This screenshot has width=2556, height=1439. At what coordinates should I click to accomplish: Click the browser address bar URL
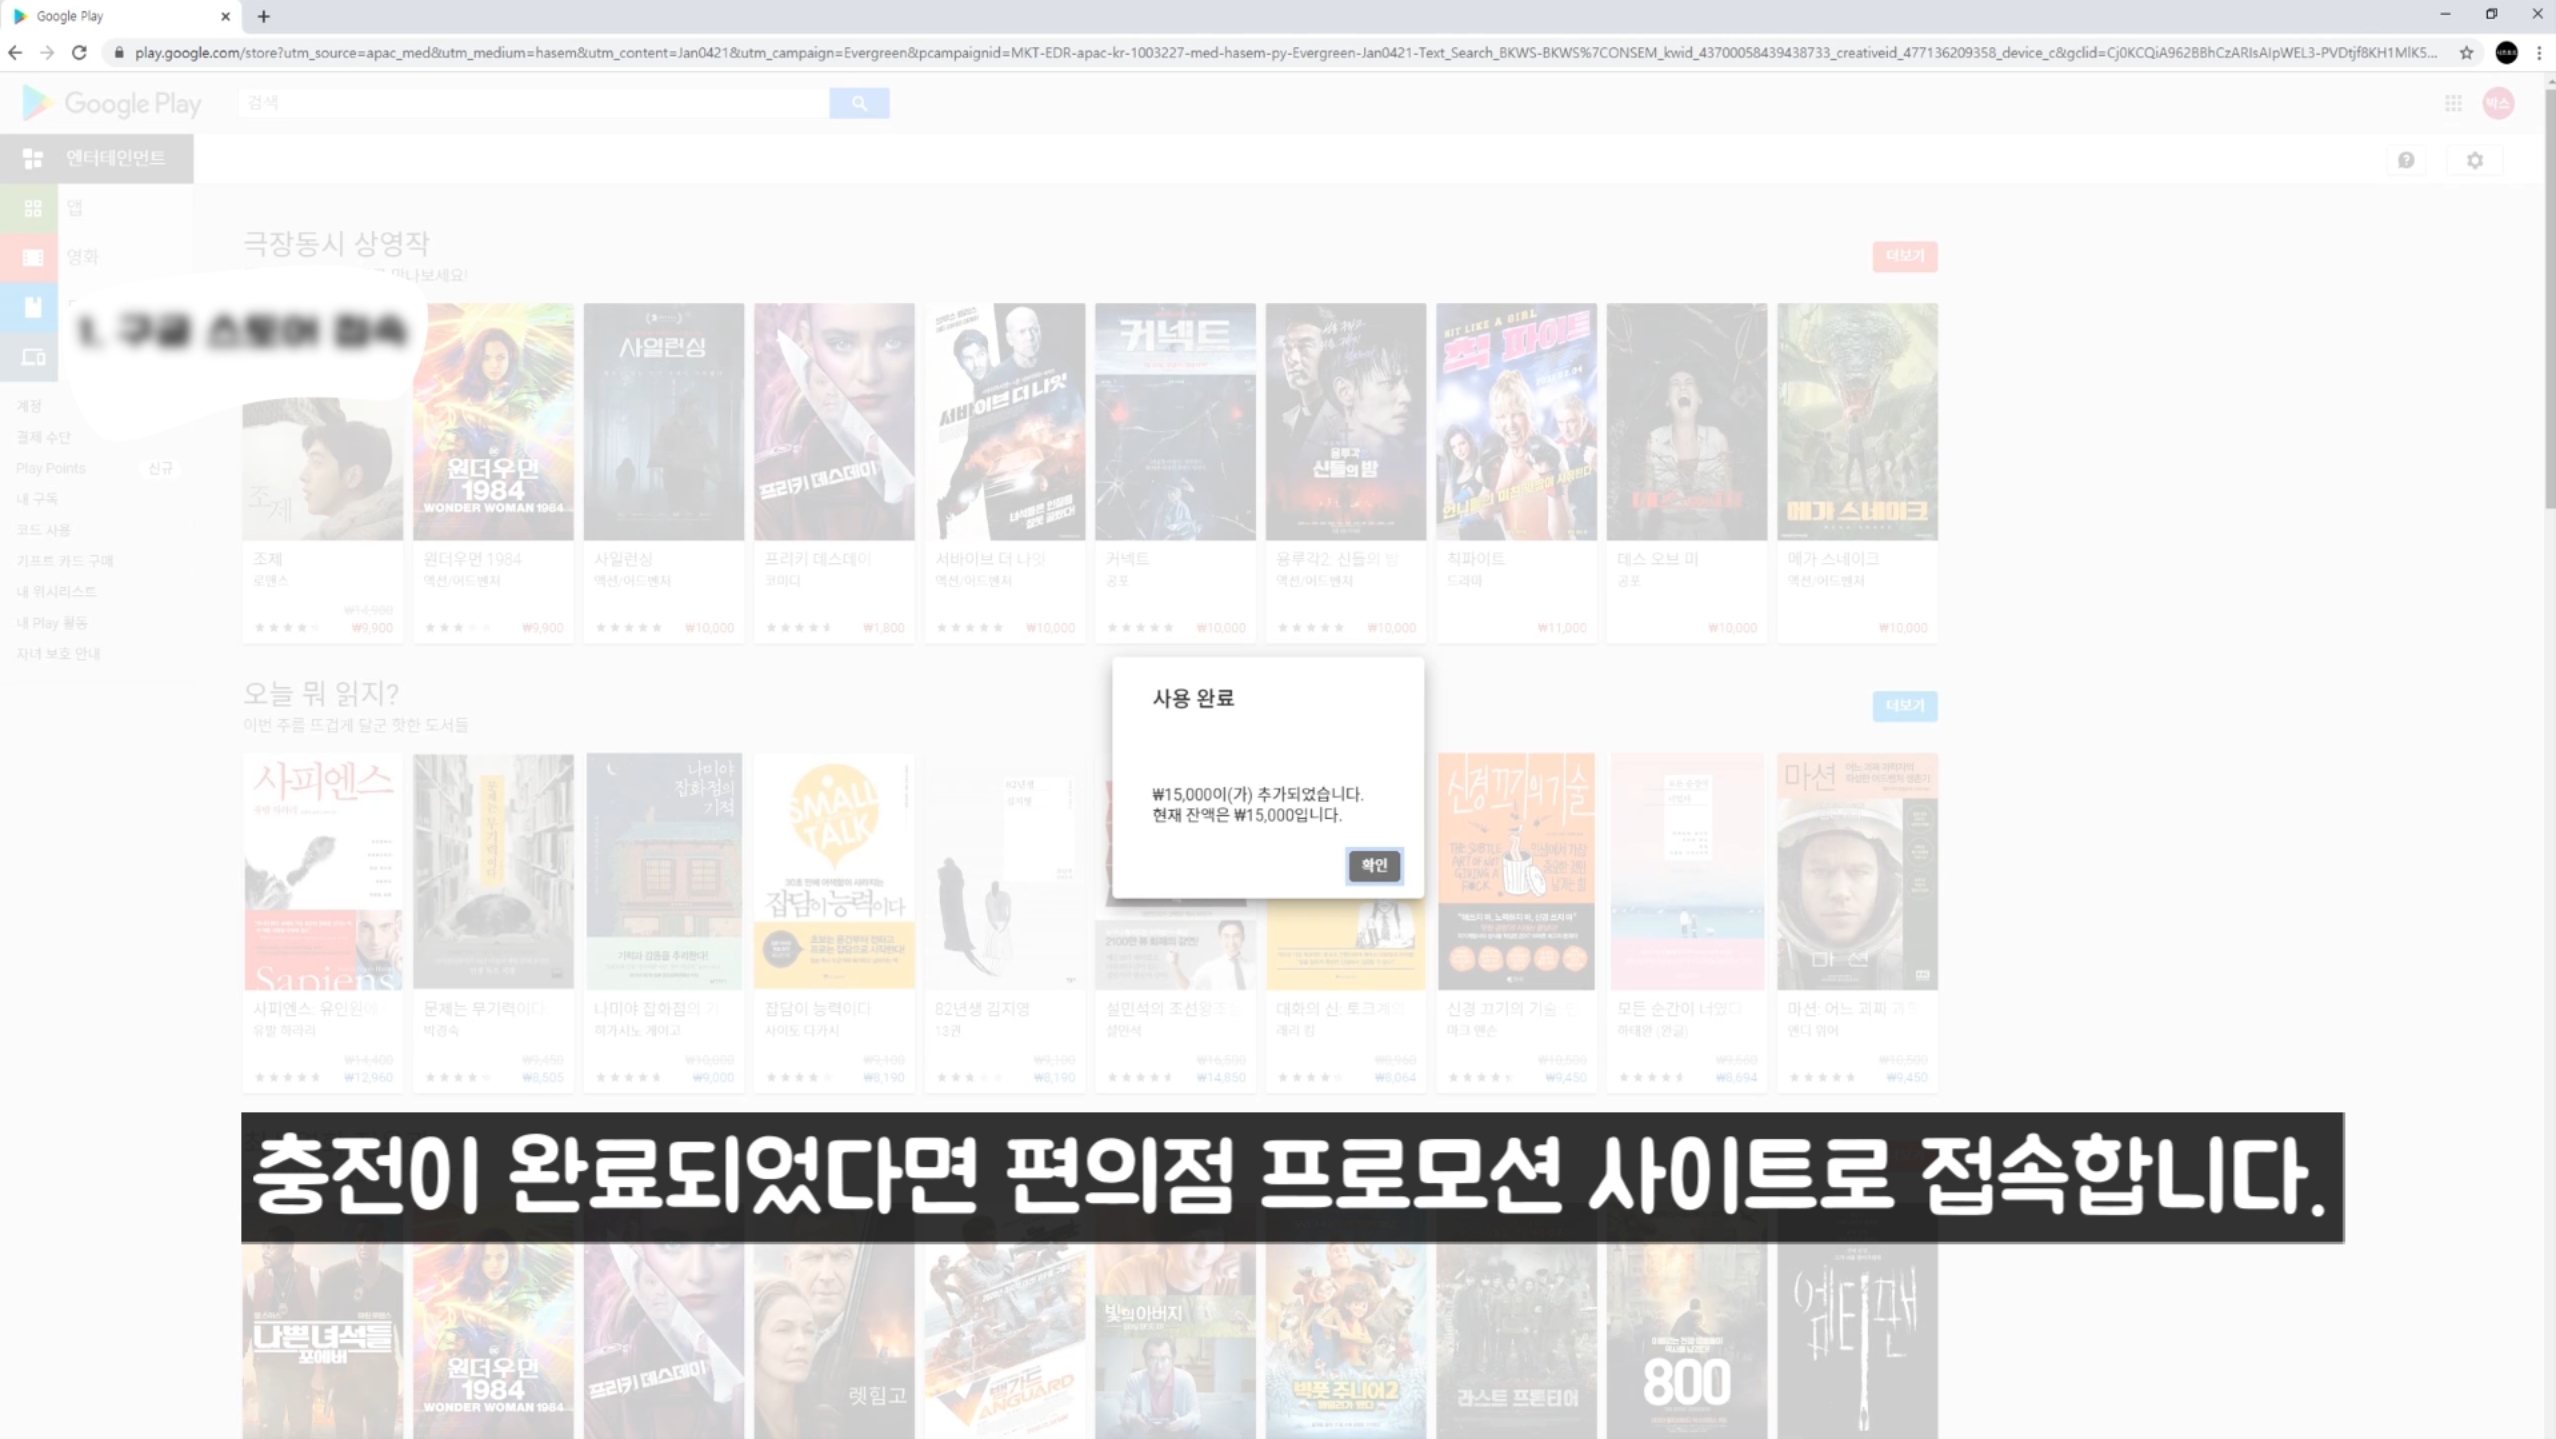click(x=1285, y=53)
